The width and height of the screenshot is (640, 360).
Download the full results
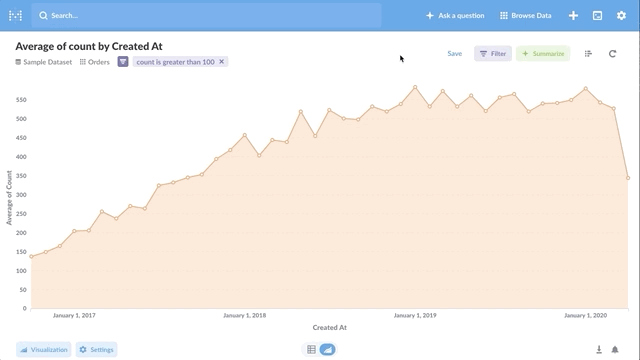click(x=599, y=349)
